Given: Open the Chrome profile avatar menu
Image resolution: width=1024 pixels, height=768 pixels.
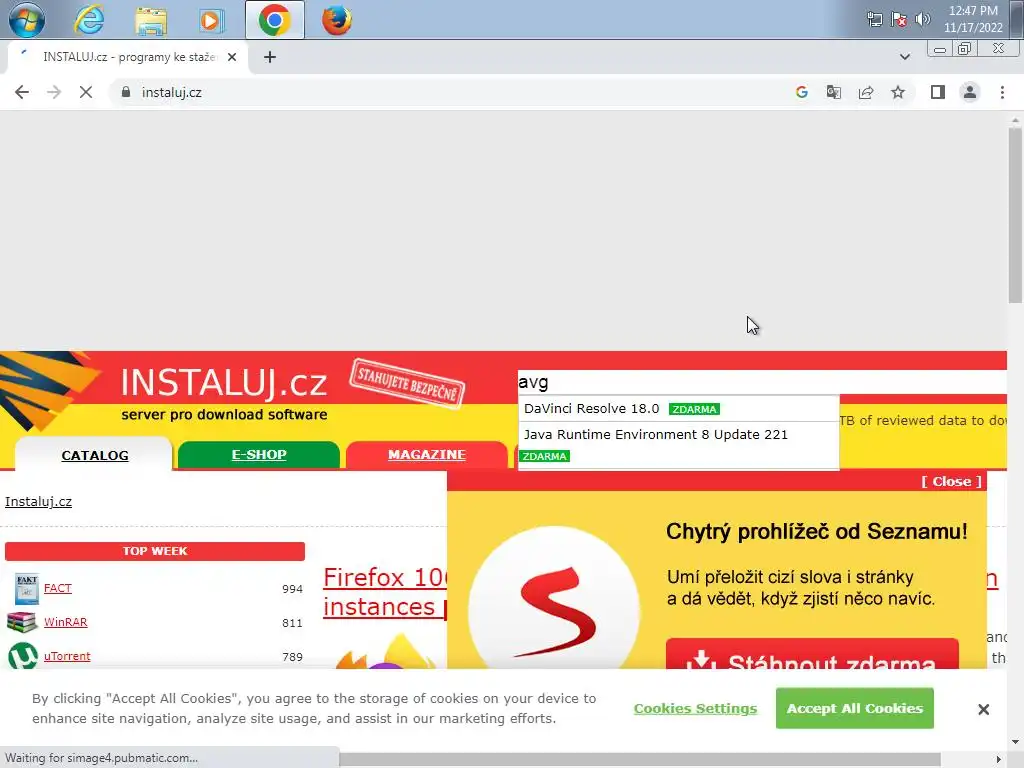Looking at the screenshot, I should point(970,92).
